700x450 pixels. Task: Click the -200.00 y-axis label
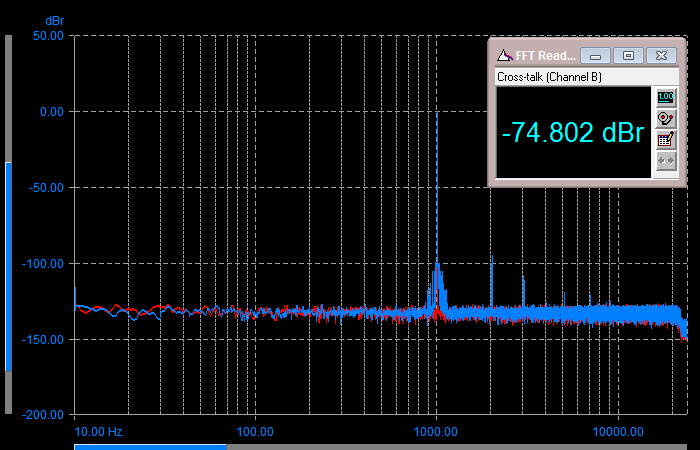click(x=43, y=415)
